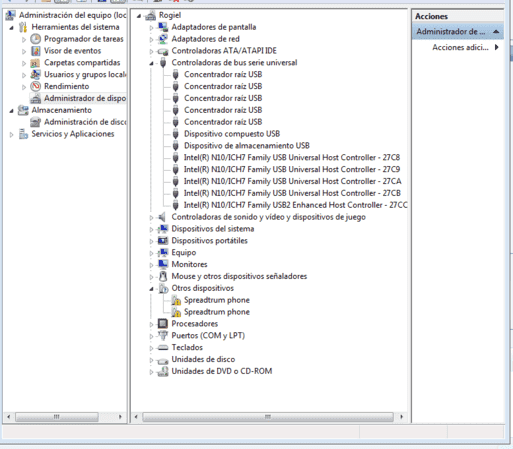Select Administración de discos in the tree

click(85, 122)
